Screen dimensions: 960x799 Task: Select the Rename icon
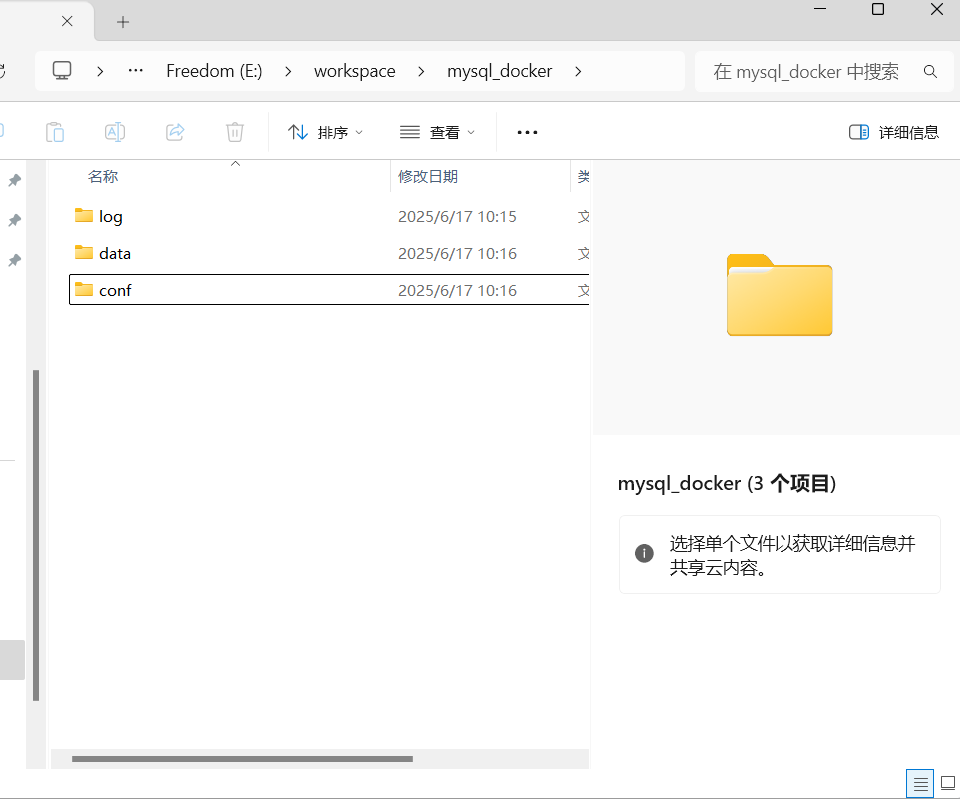tap(114, 131)
